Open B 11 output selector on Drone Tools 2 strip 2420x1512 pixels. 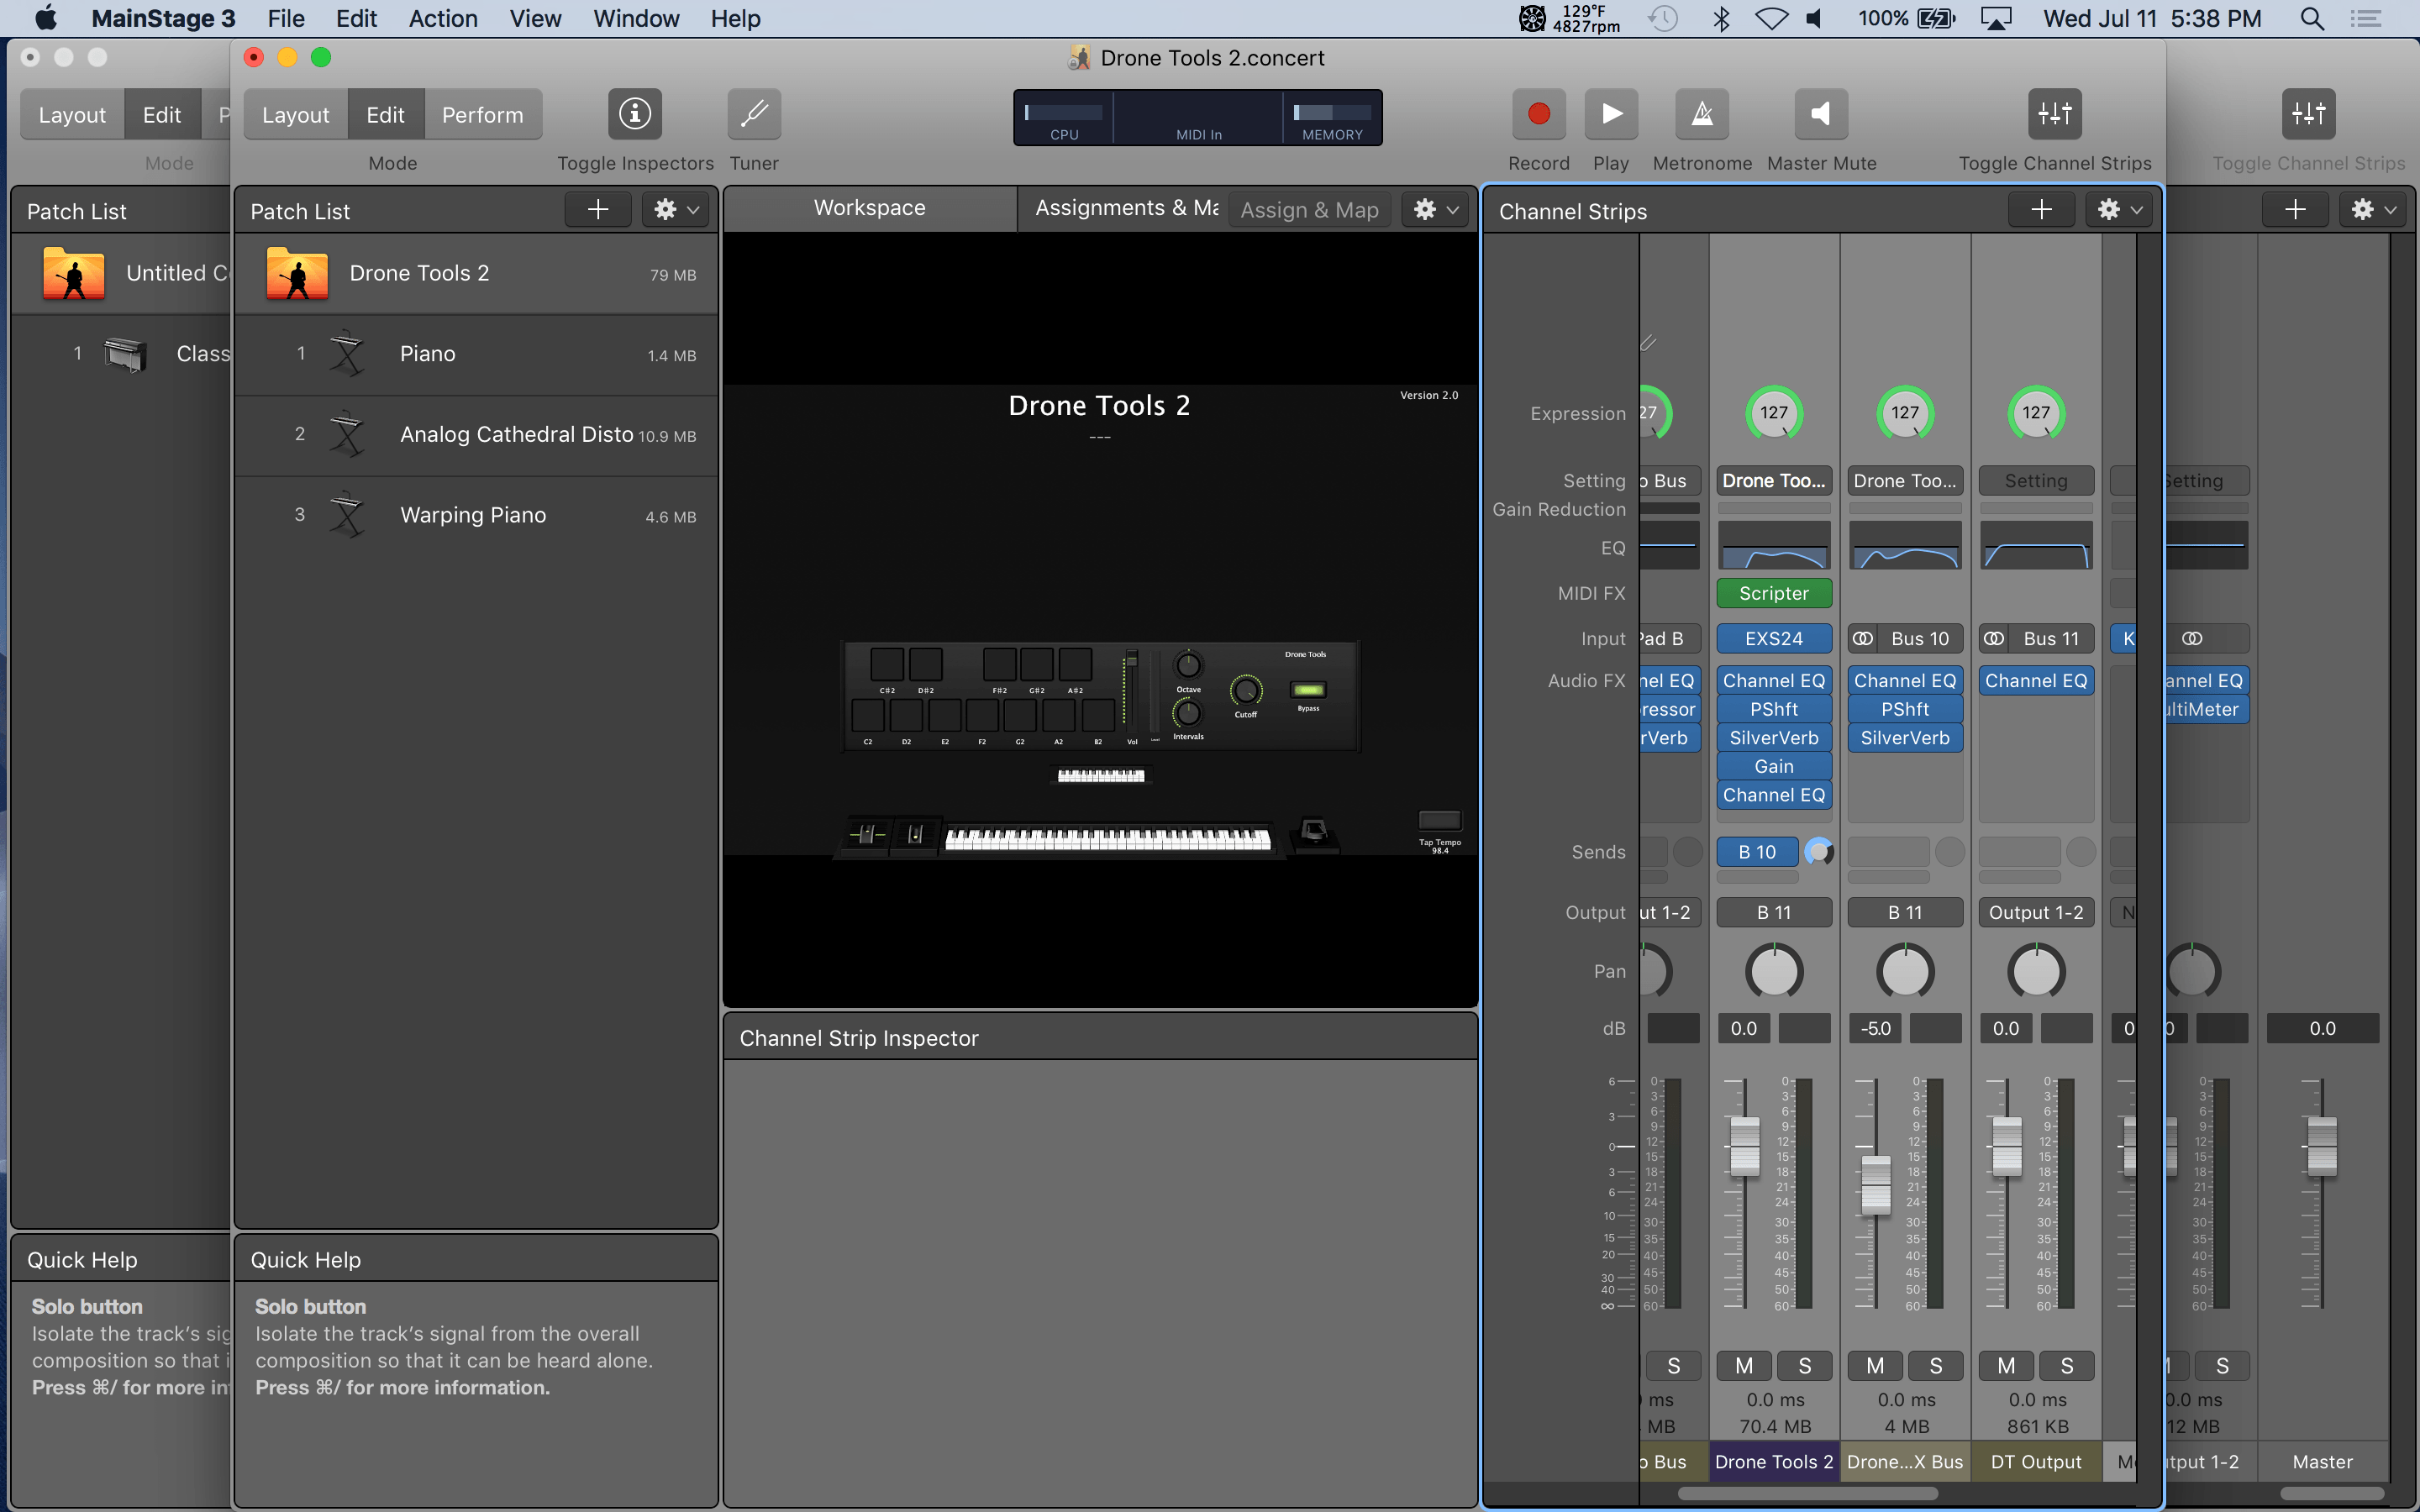click(1774, 912)
